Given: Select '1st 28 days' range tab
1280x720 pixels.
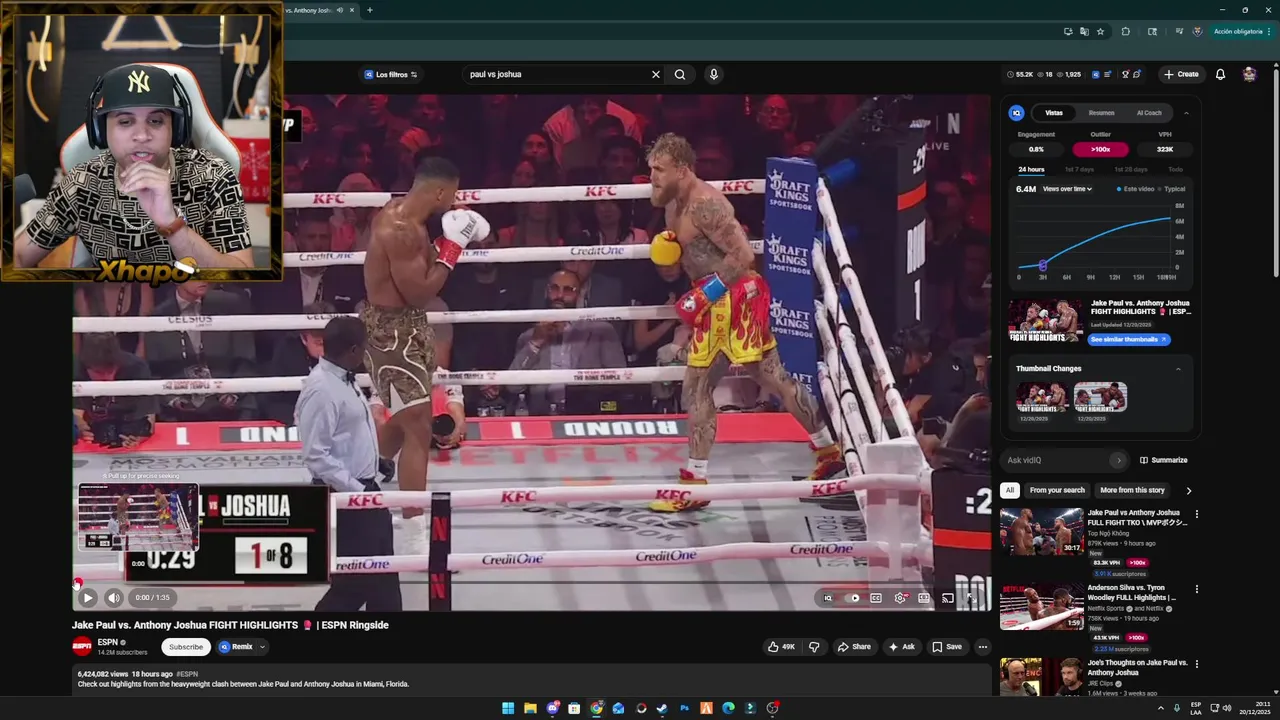Looking at the screenshot, I should [x=1130, y=169].
